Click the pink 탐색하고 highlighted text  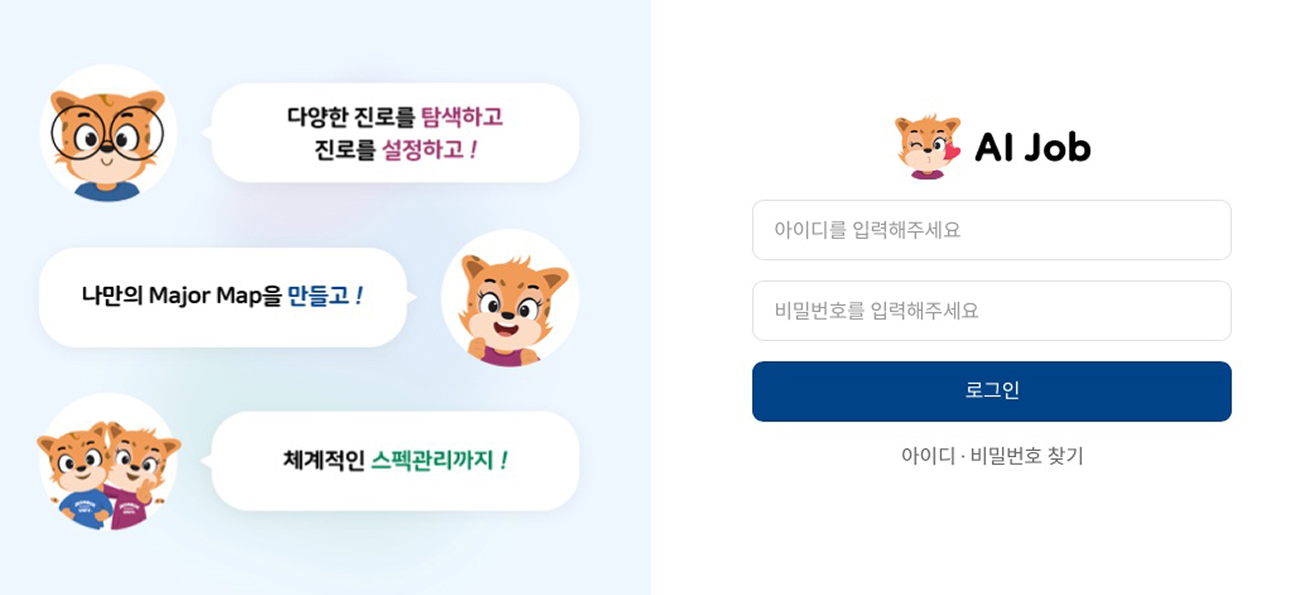[461, 118]
